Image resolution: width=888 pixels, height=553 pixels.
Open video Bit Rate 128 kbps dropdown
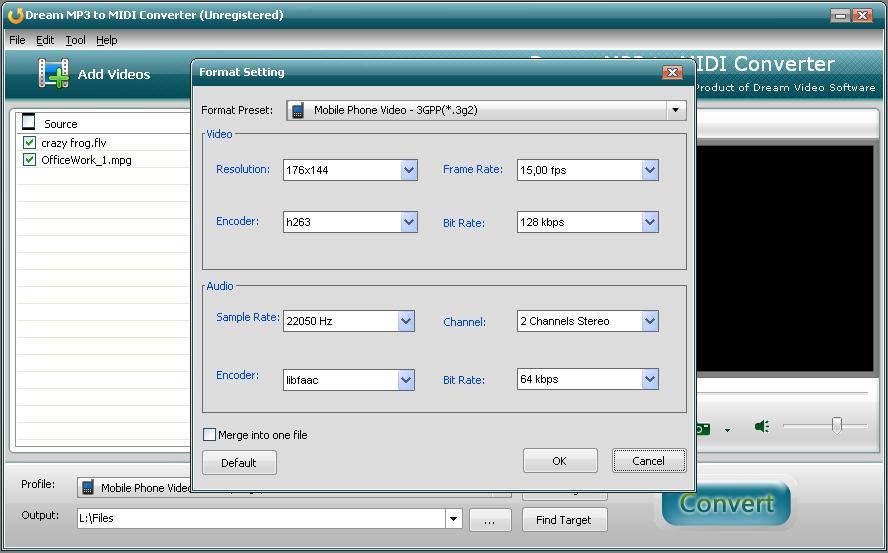click(650, 222)
